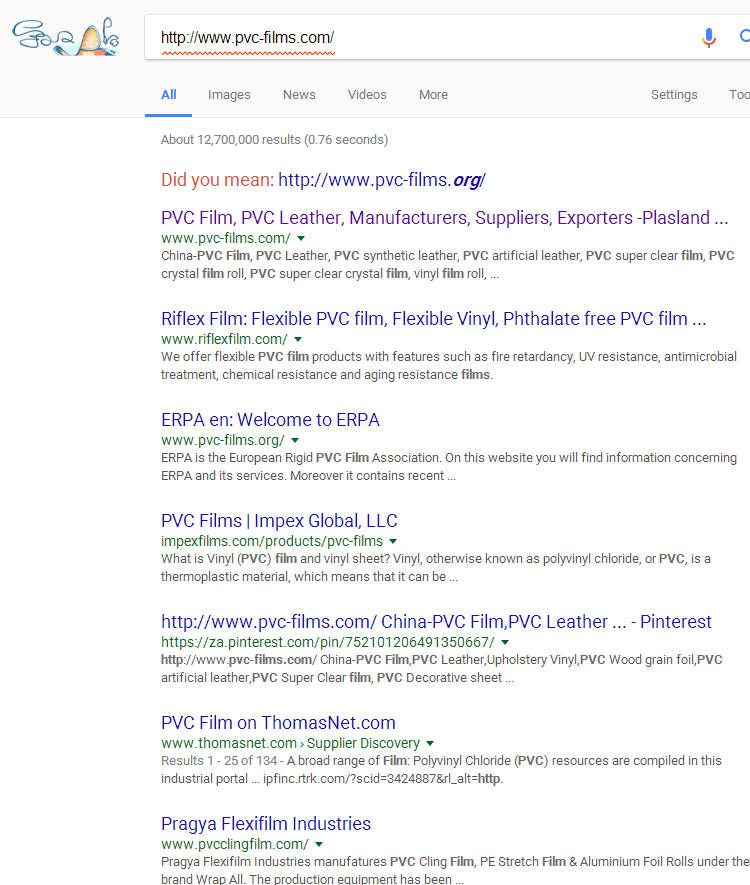This screenshot has width=750, height=885.
Task: Expand dropdown arrow next to www.pvc-films.com/
Action: pos(301,238)
